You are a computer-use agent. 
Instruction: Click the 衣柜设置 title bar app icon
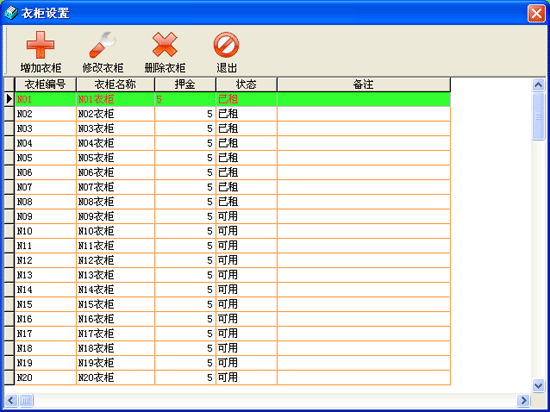click(x=11, y=13)
